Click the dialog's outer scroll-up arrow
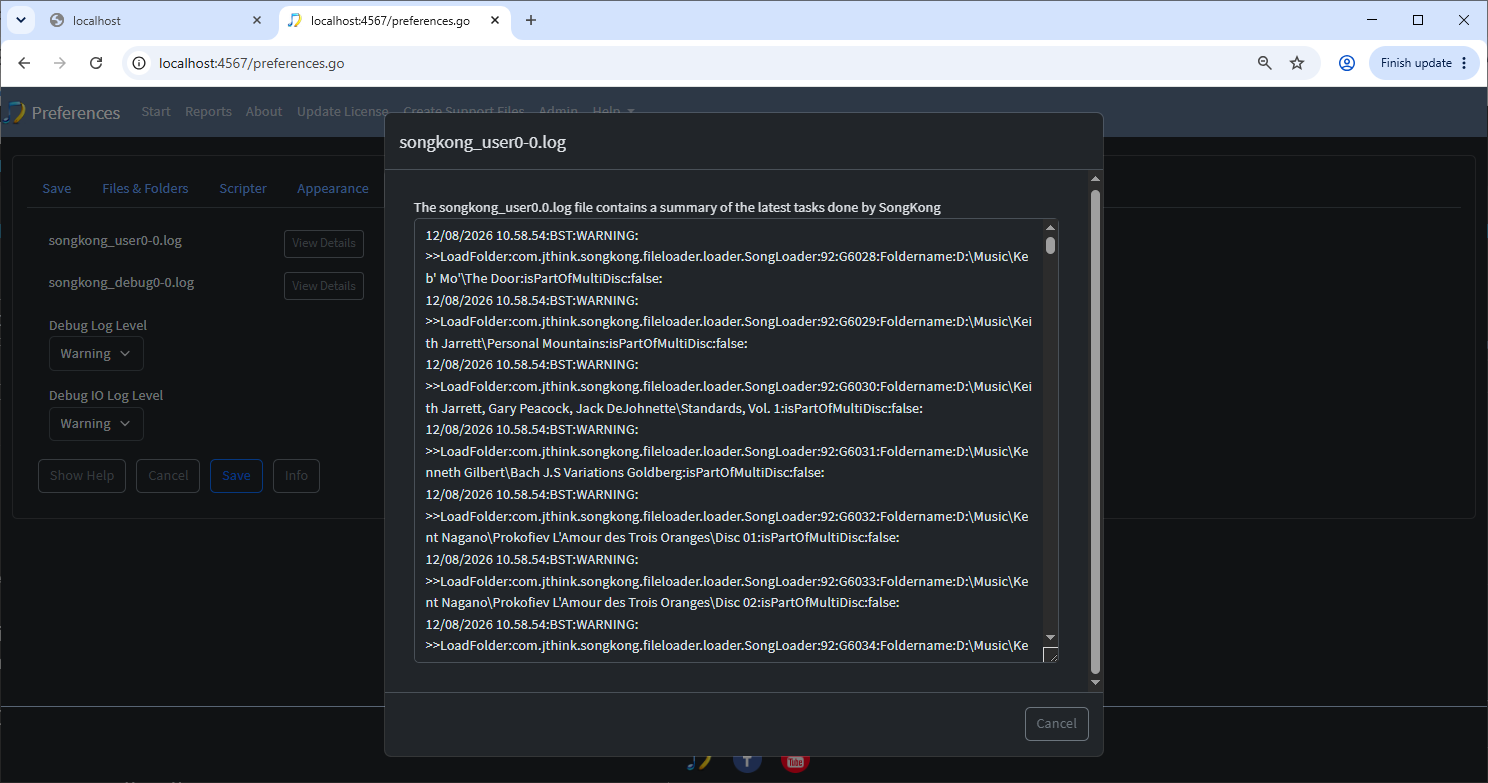Viewport: 1488px width, 783px height. tap(1095, 179)
